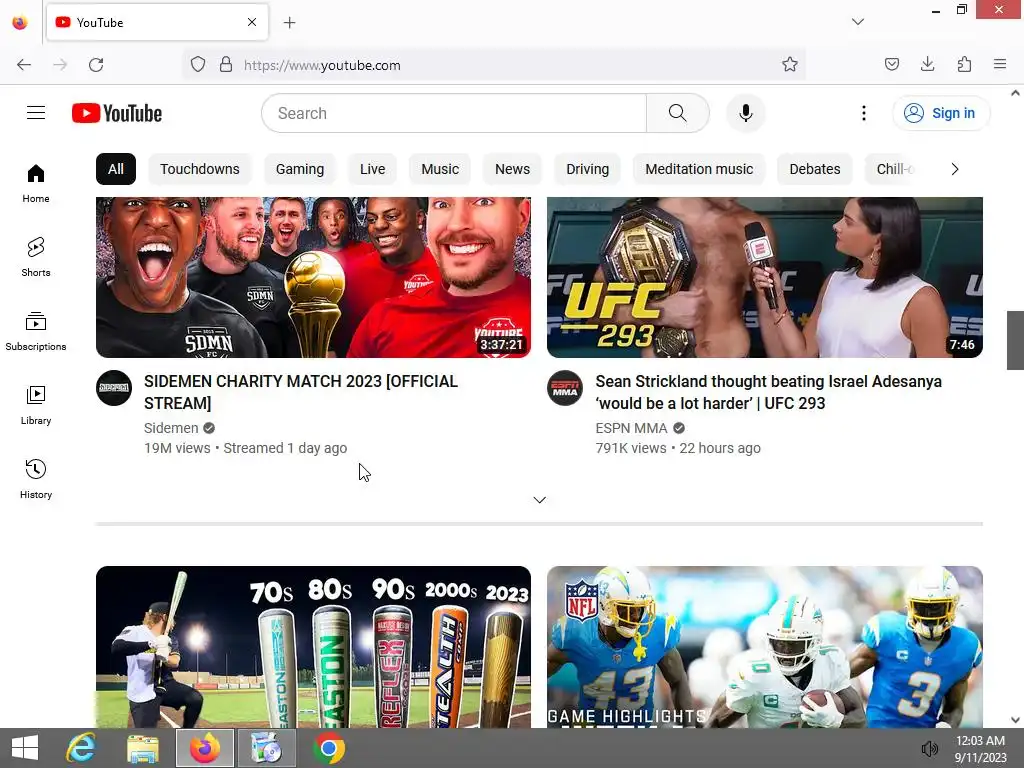Click the page vertical scrollbar thumb

click(1015, 340)
